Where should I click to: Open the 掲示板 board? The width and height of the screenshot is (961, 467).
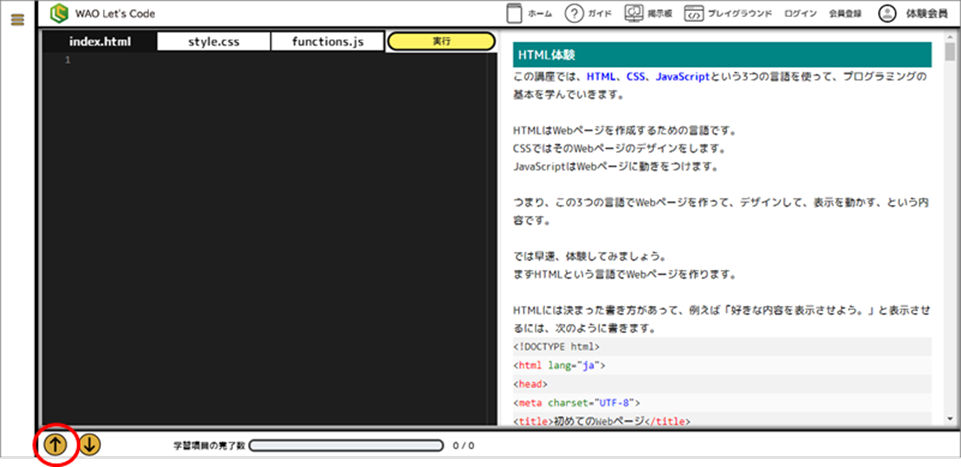coord(648,13)
